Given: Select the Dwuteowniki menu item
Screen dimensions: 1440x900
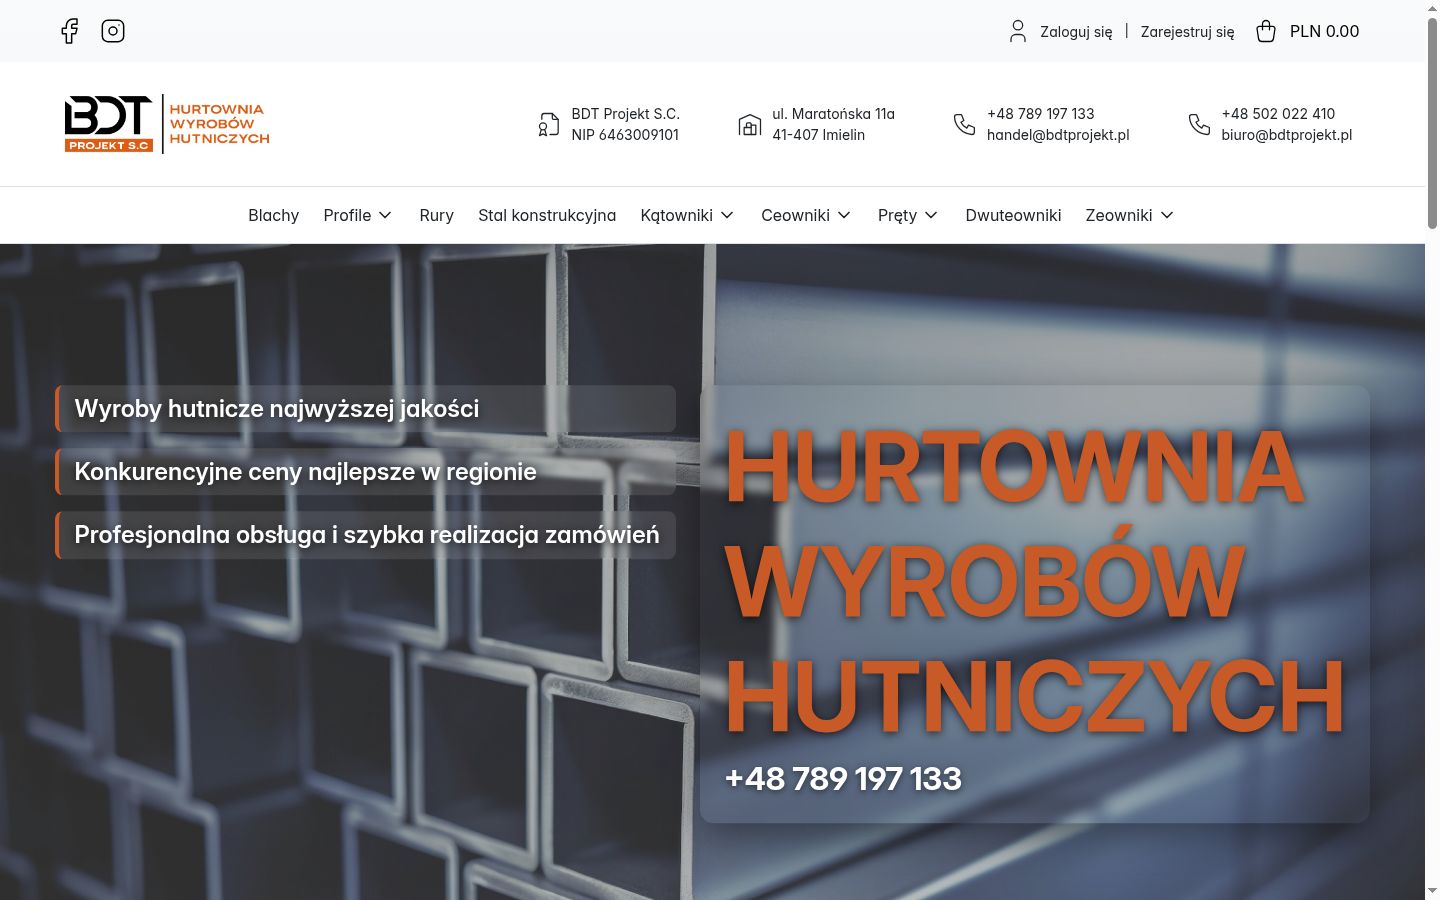Looking at the screenshot, I should pos(1013,215).
